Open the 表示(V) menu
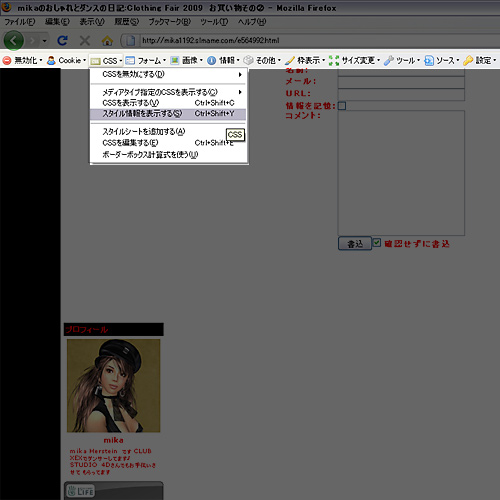Viewport: 500px width, 500px height. point(92,22)
